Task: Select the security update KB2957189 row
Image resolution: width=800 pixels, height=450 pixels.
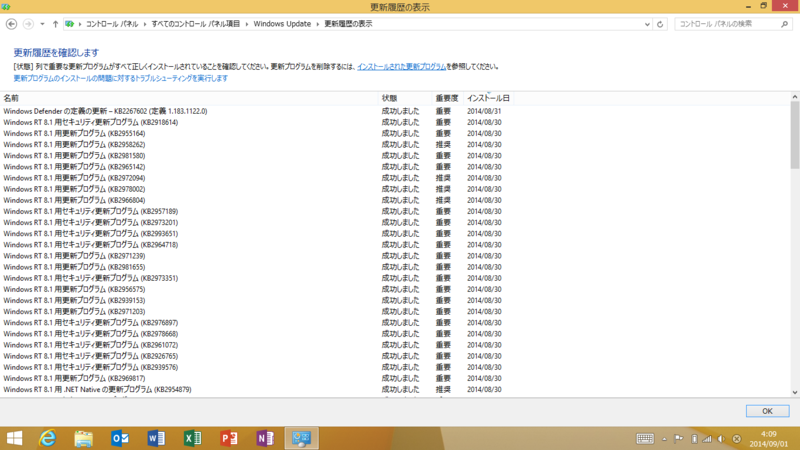Action: (x=255, y=212)
